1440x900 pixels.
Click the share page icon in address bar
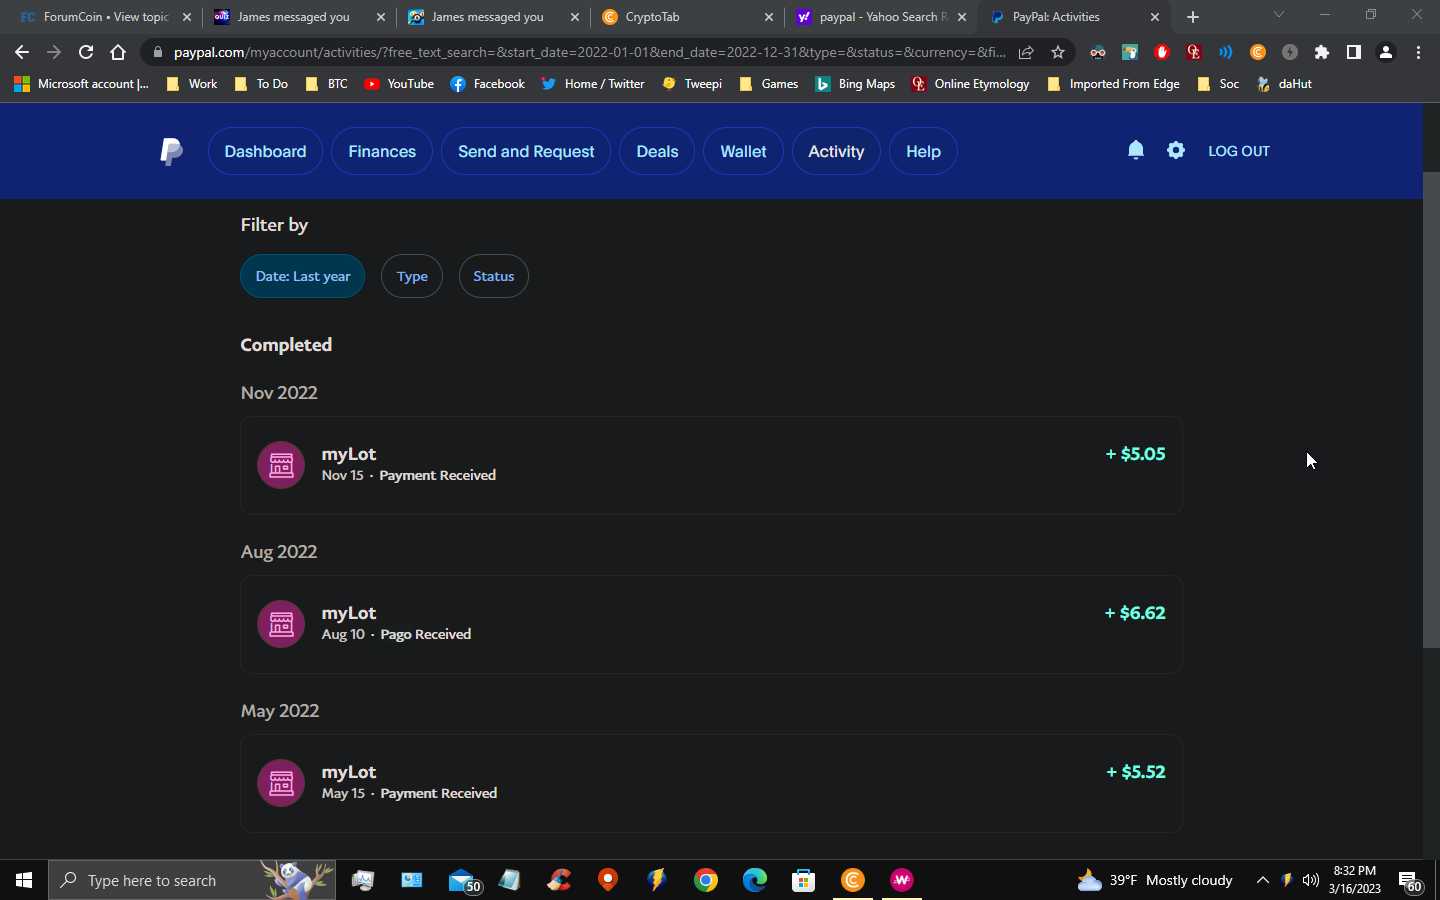coord(1026,52)
